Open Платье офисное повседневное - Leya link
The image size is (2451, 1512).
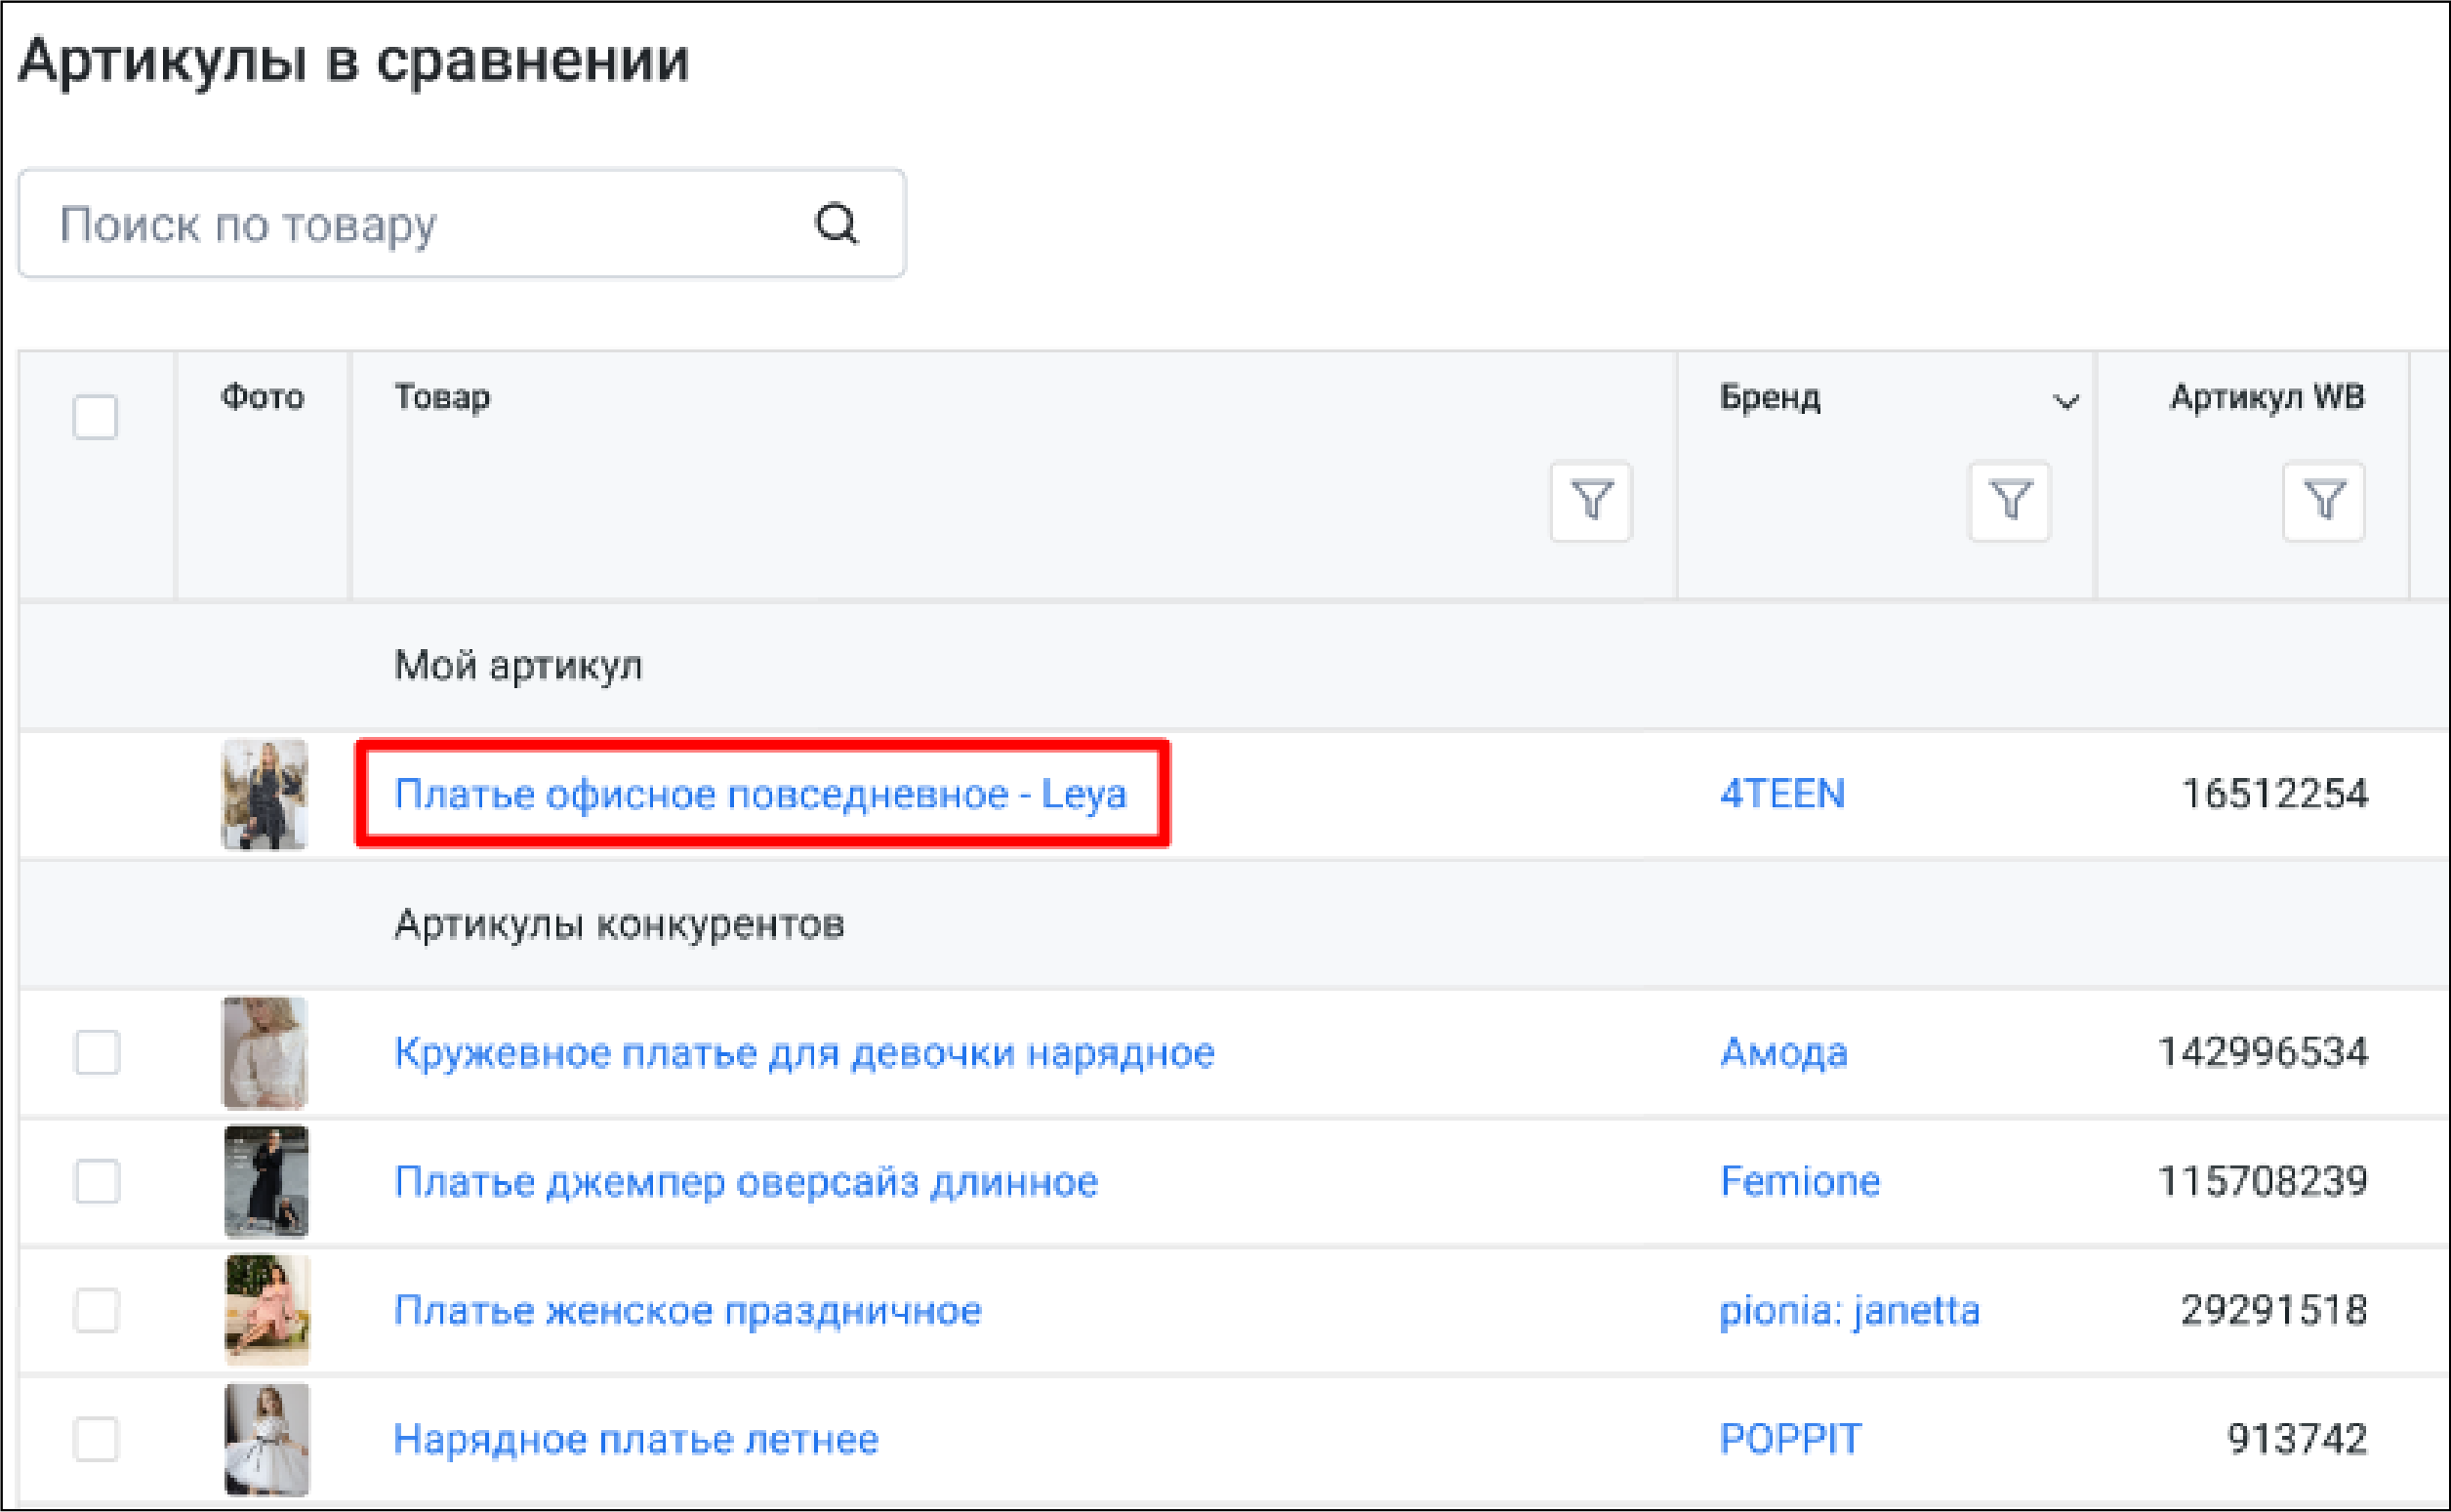[760, 794]
